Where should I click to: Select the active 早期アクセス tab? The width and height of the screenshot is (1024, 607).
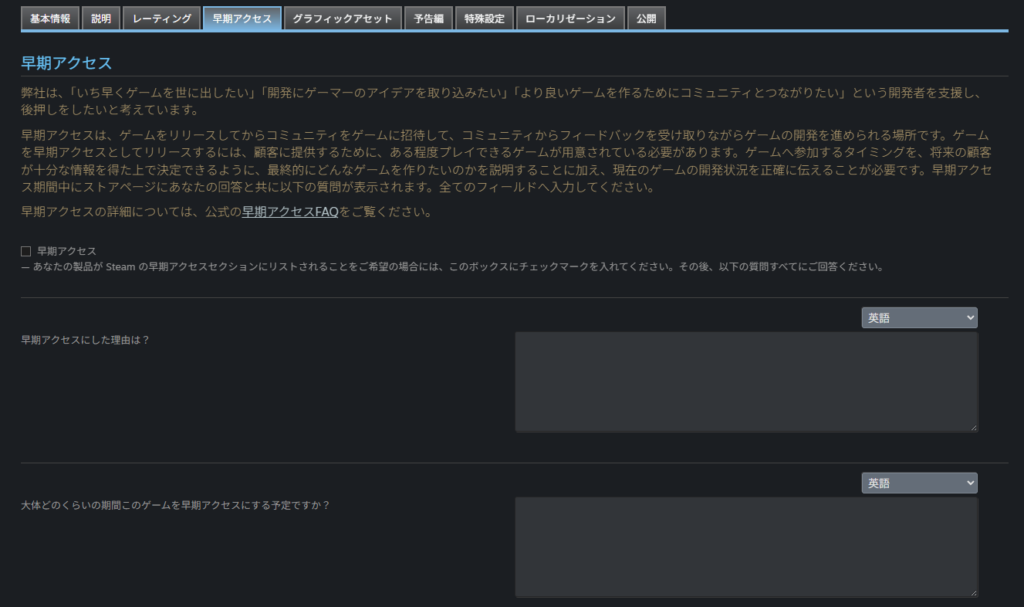click(x=242, y=18)
